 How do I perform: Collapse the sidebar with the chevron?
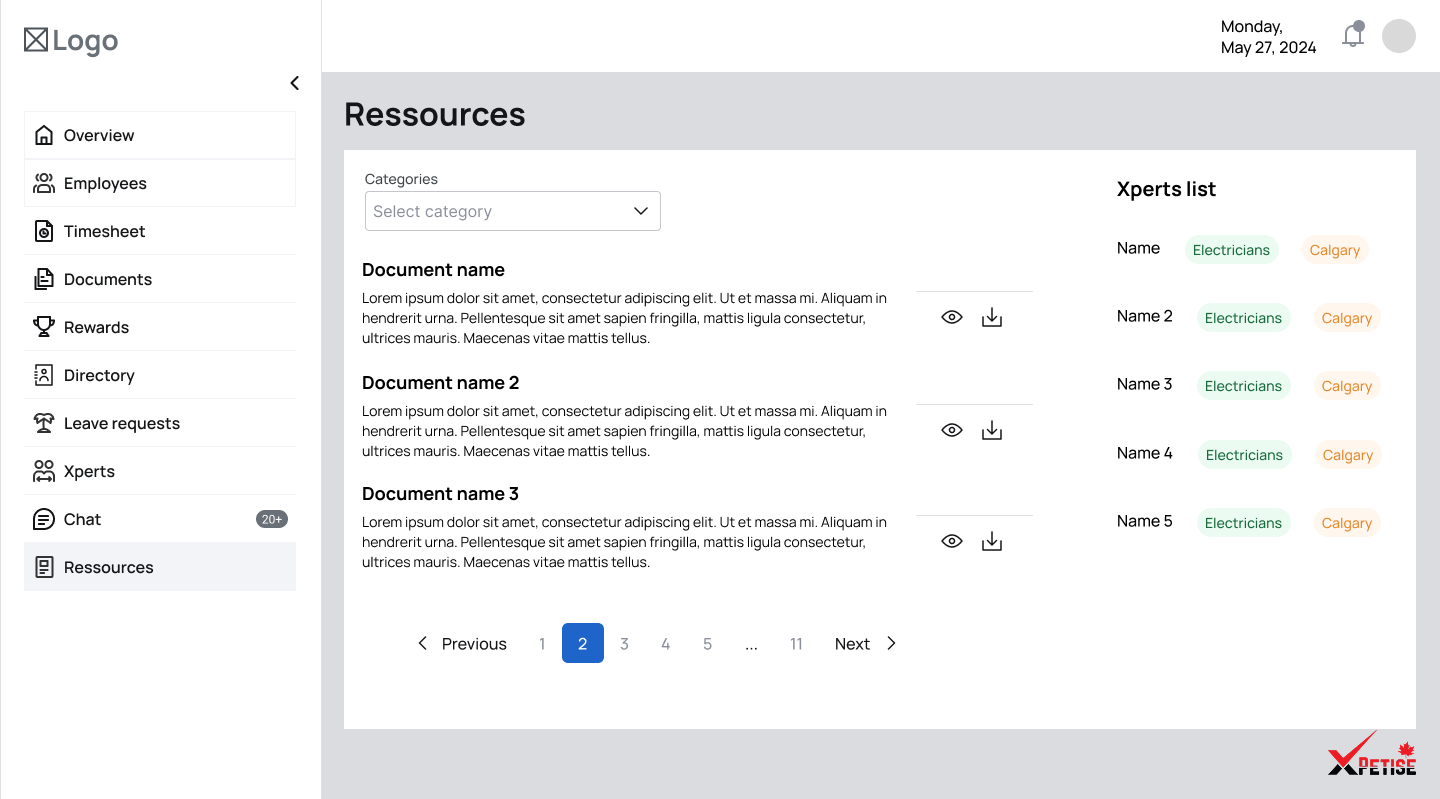click(294, 83)
